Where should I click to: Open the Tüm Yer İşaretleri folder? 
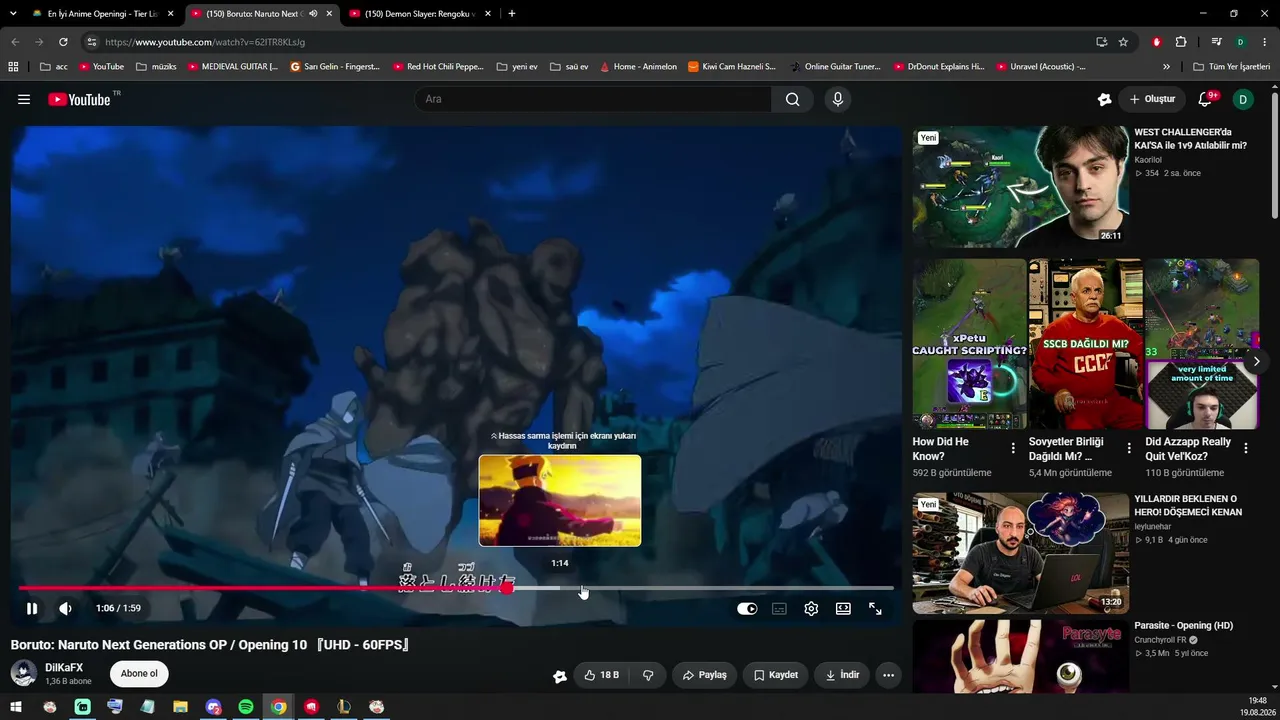click(x=1231, y=67)
